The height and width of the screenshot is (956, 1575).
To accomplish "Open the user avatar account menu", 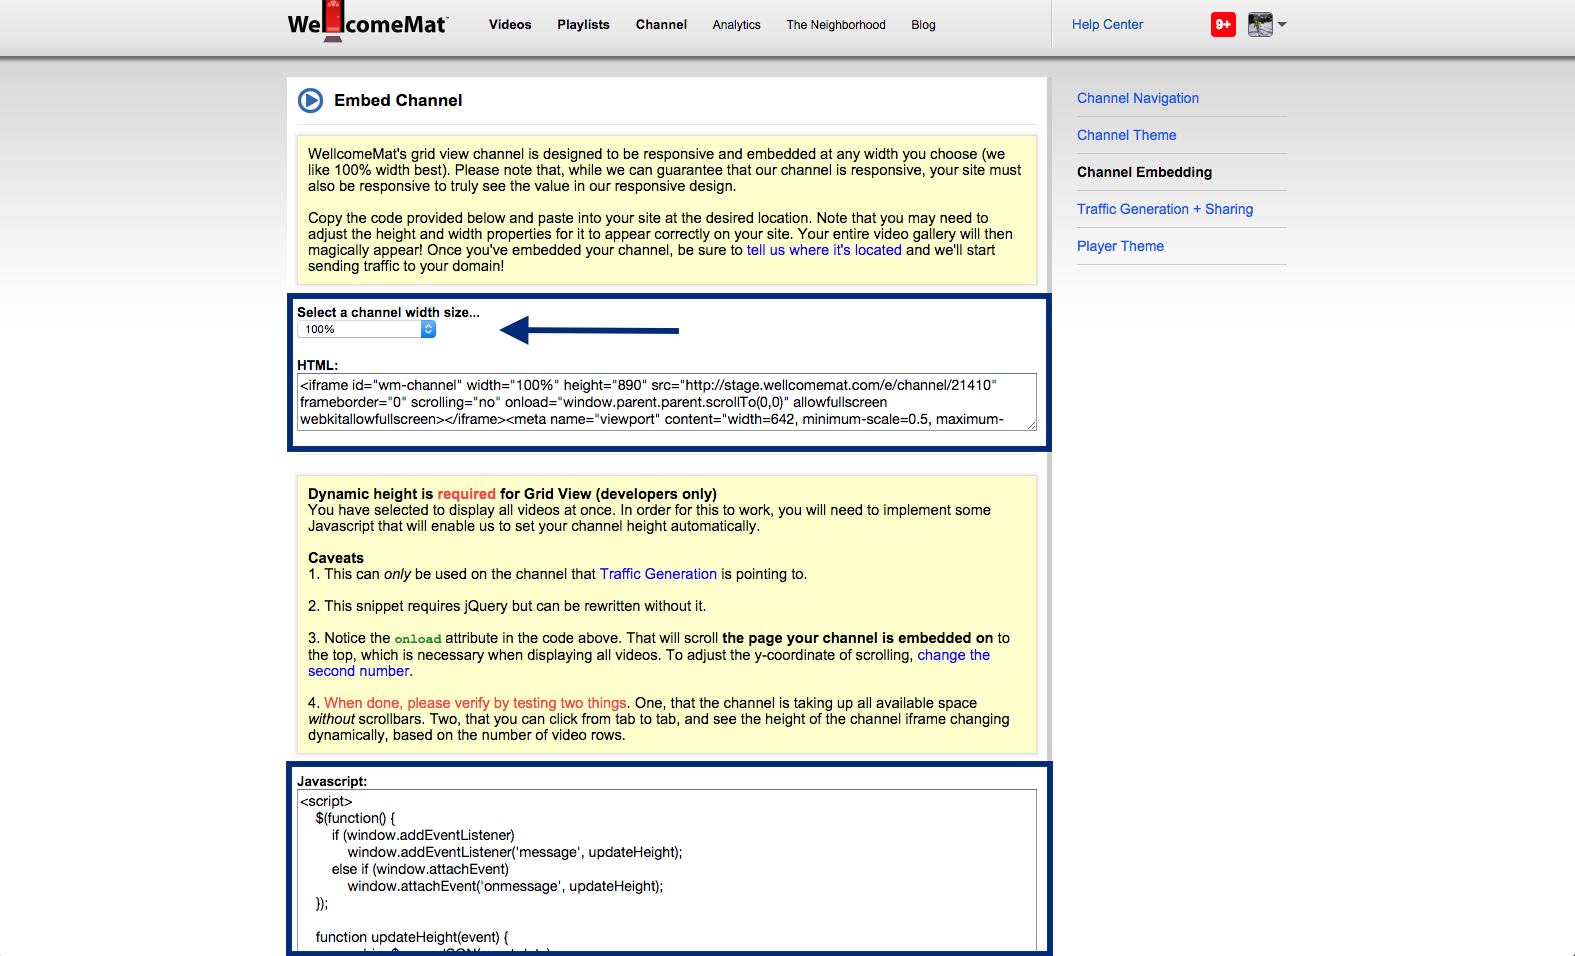I will tap(1266, 25).
